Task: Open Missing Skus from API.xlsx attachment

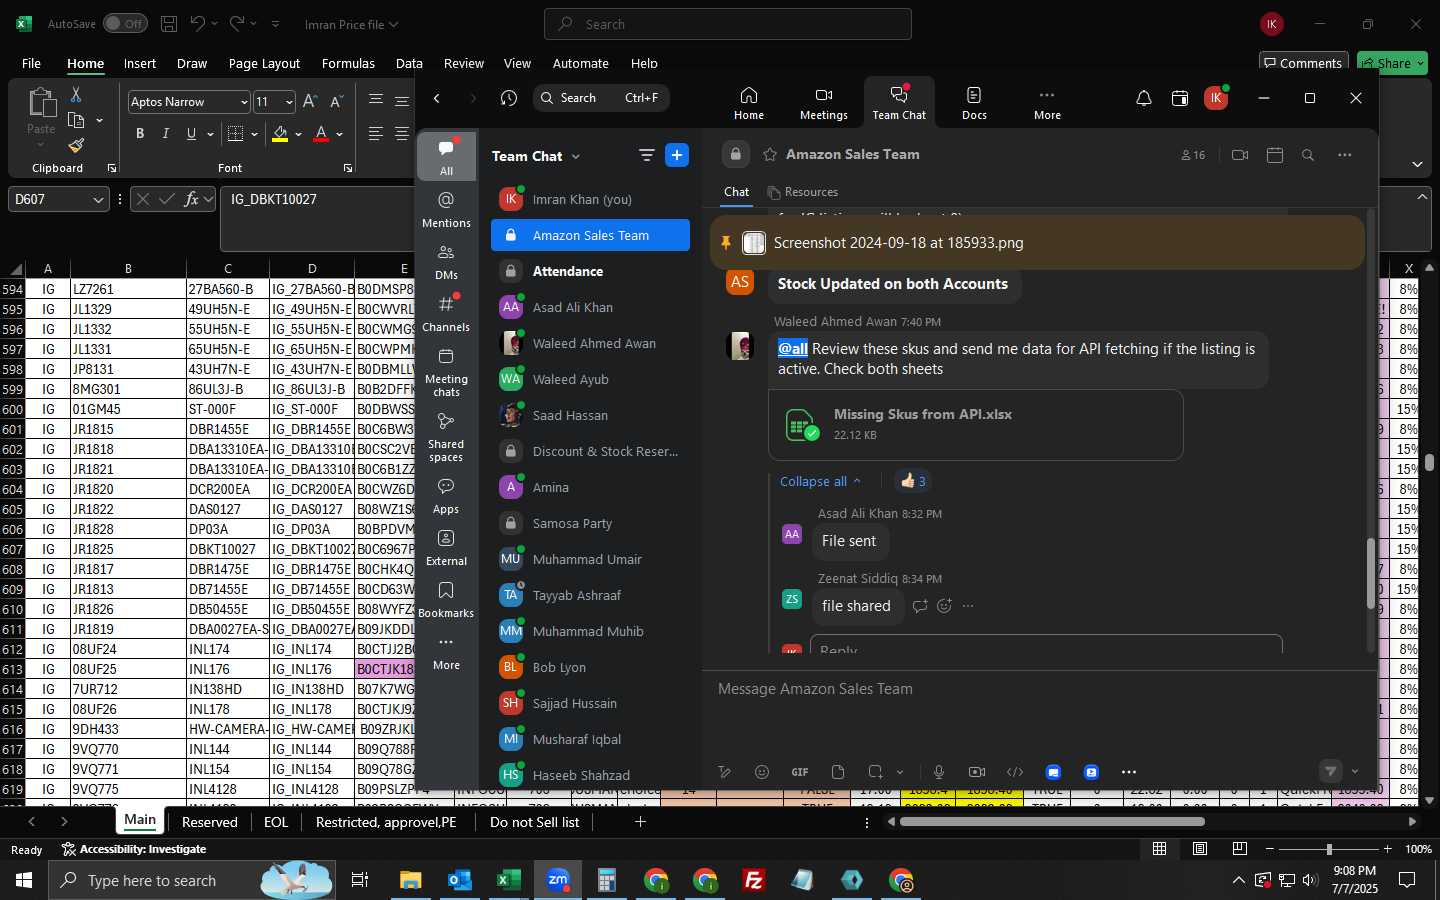Action: coord(976,424)
